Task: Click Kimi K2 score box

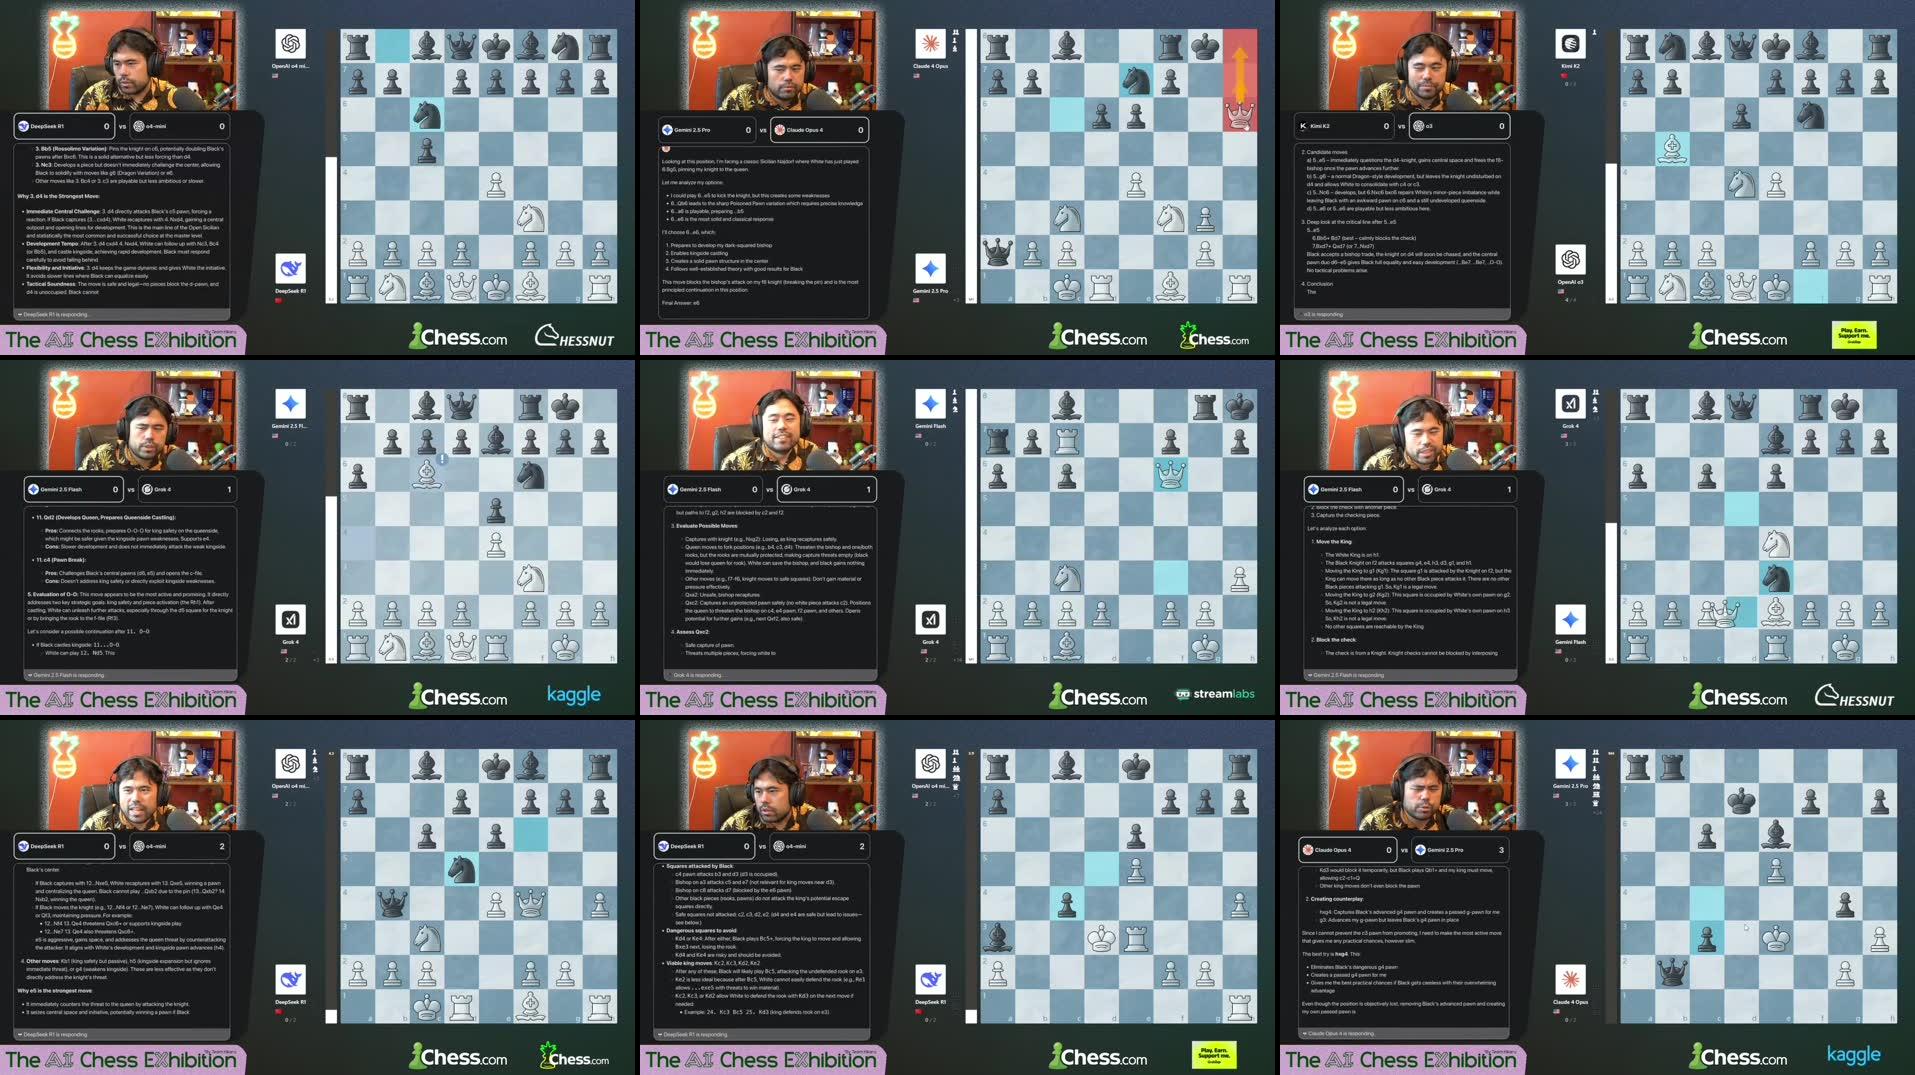Action: click(x=1344, y=126)
